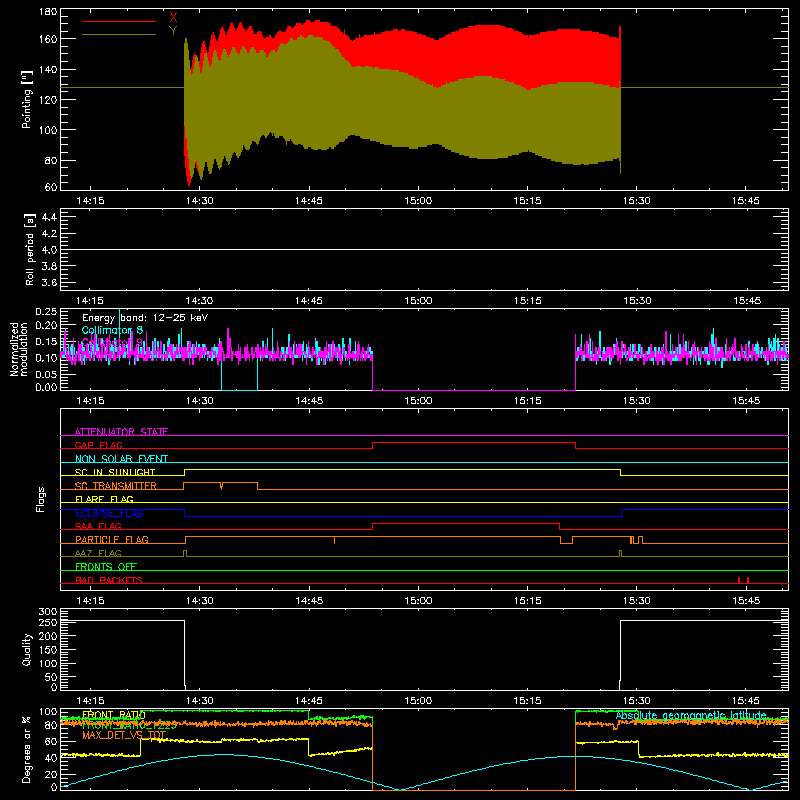
Task: Click the red X legend line
Action: 119,21
